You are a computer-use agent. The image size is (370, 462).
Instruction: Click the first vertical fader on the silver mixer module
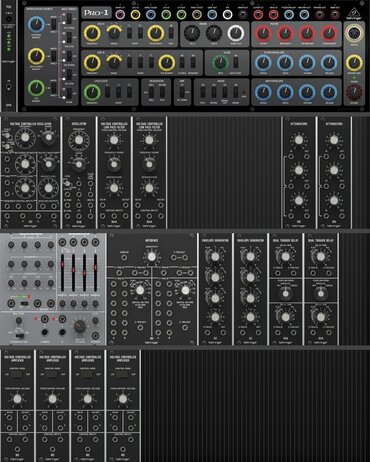click(62, 273)
